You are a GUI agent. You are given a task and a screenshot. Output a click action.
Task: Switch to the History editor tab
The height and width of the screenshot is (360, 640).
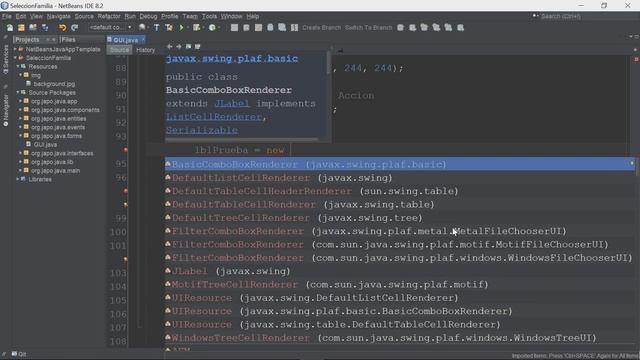(x=145, y=50)
